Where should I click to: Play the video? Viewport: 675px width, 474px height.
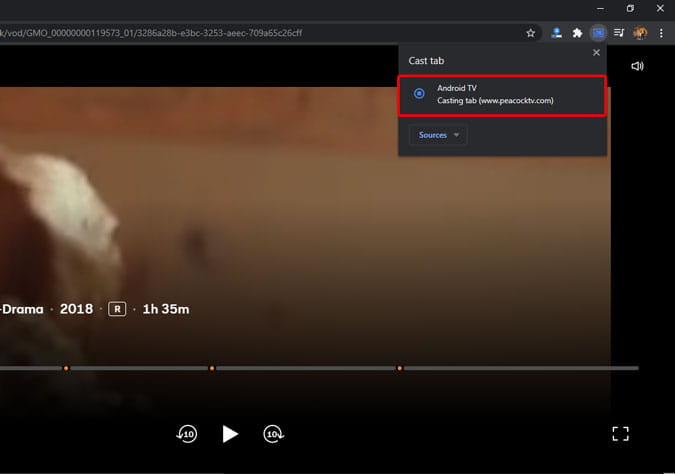230,434
